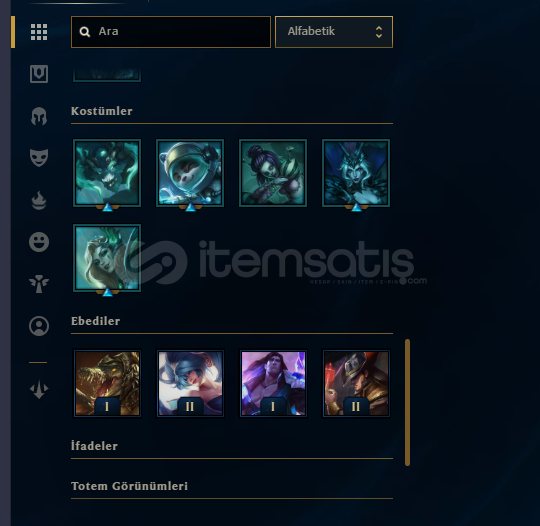Open the Renekton eternal tile
The height and width of the screenshot is (526, 540).
(x=107, y=383)
